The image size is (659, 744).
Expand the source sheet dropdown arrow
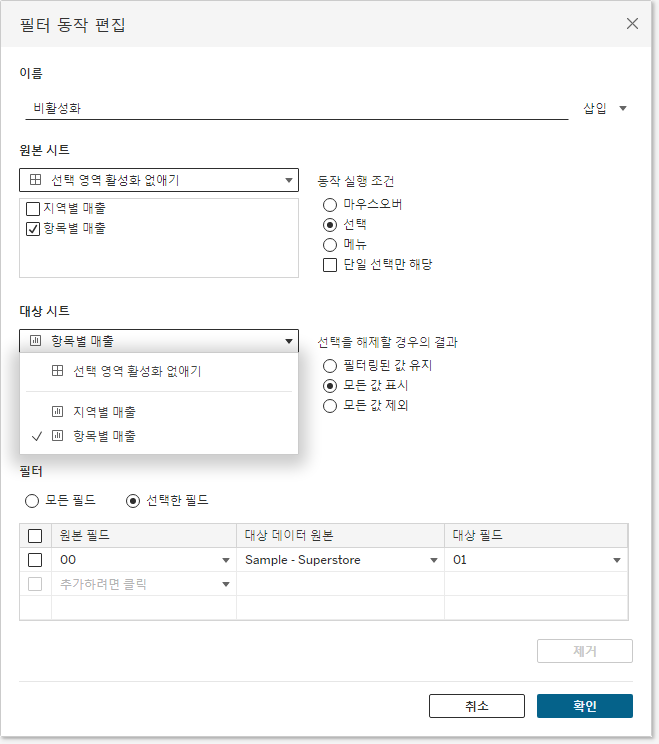[x=288, y=180]
